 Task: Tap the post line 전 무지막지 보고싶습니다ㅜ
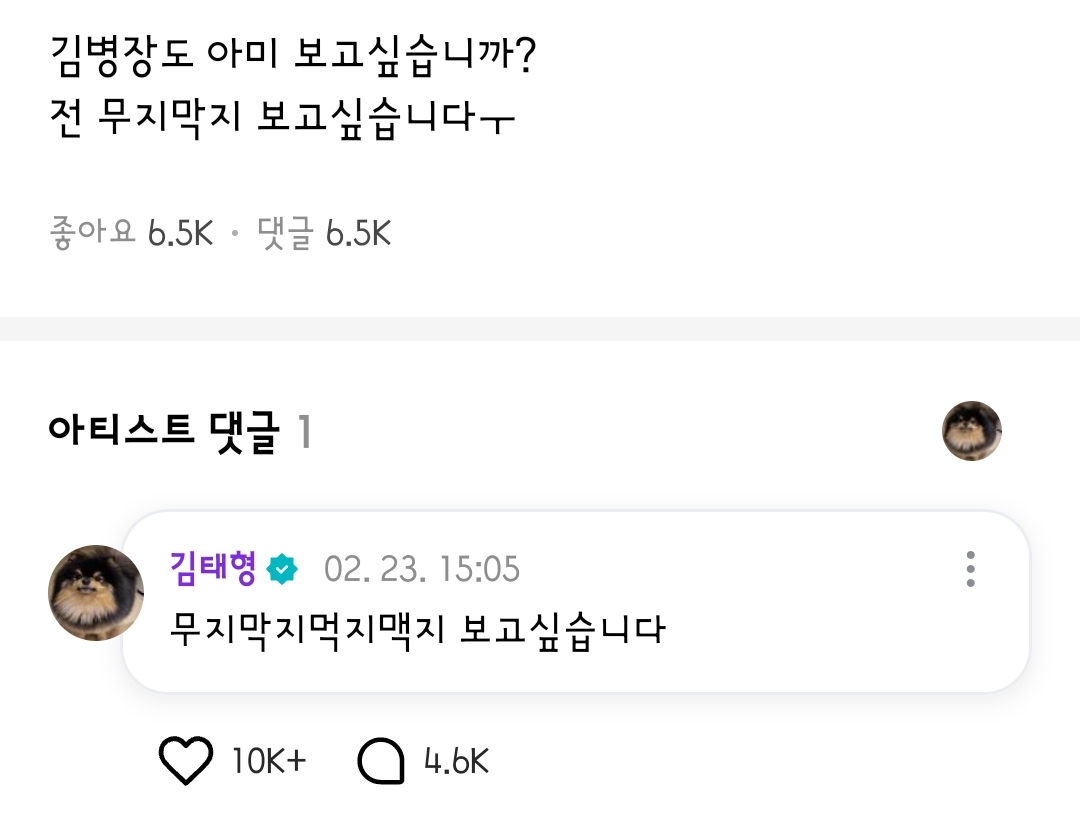coord(281,119)
